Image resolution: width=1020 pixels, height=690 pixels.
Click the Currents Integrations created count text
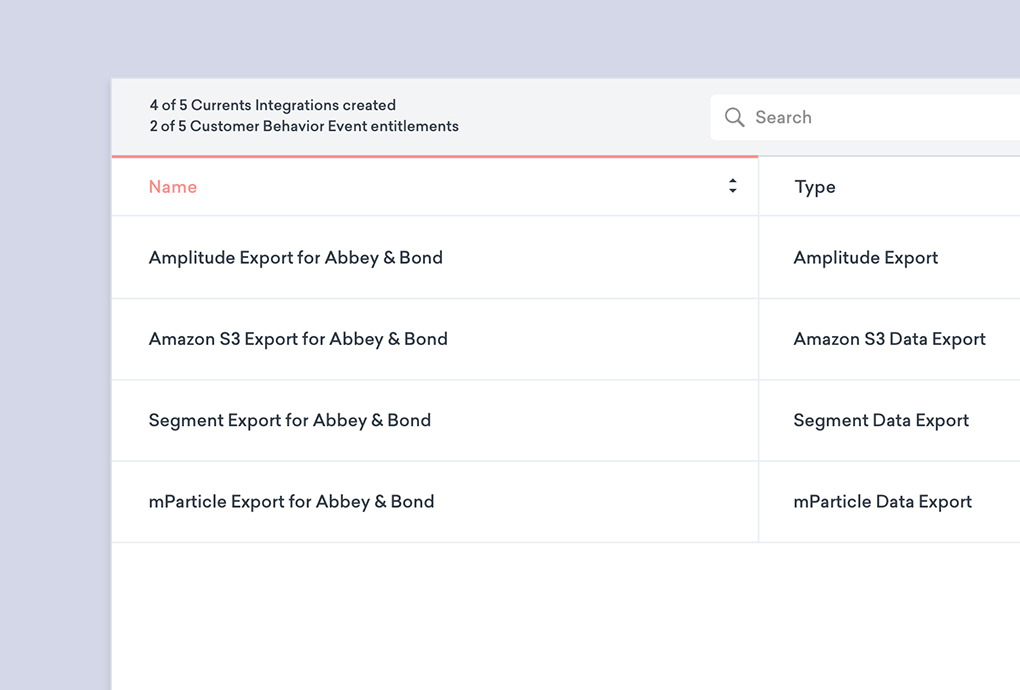(272, 105)
